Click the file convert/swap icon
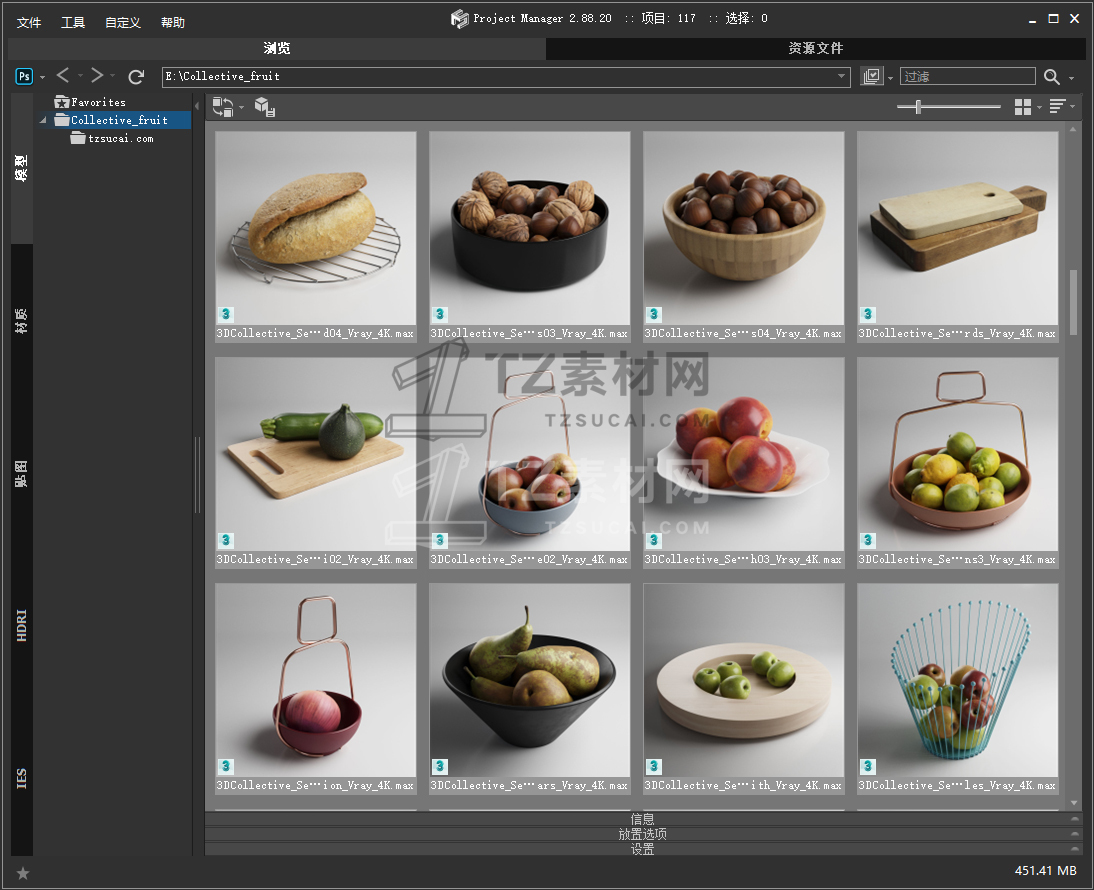Viewport: 1094px width, 890px height. 223,107
